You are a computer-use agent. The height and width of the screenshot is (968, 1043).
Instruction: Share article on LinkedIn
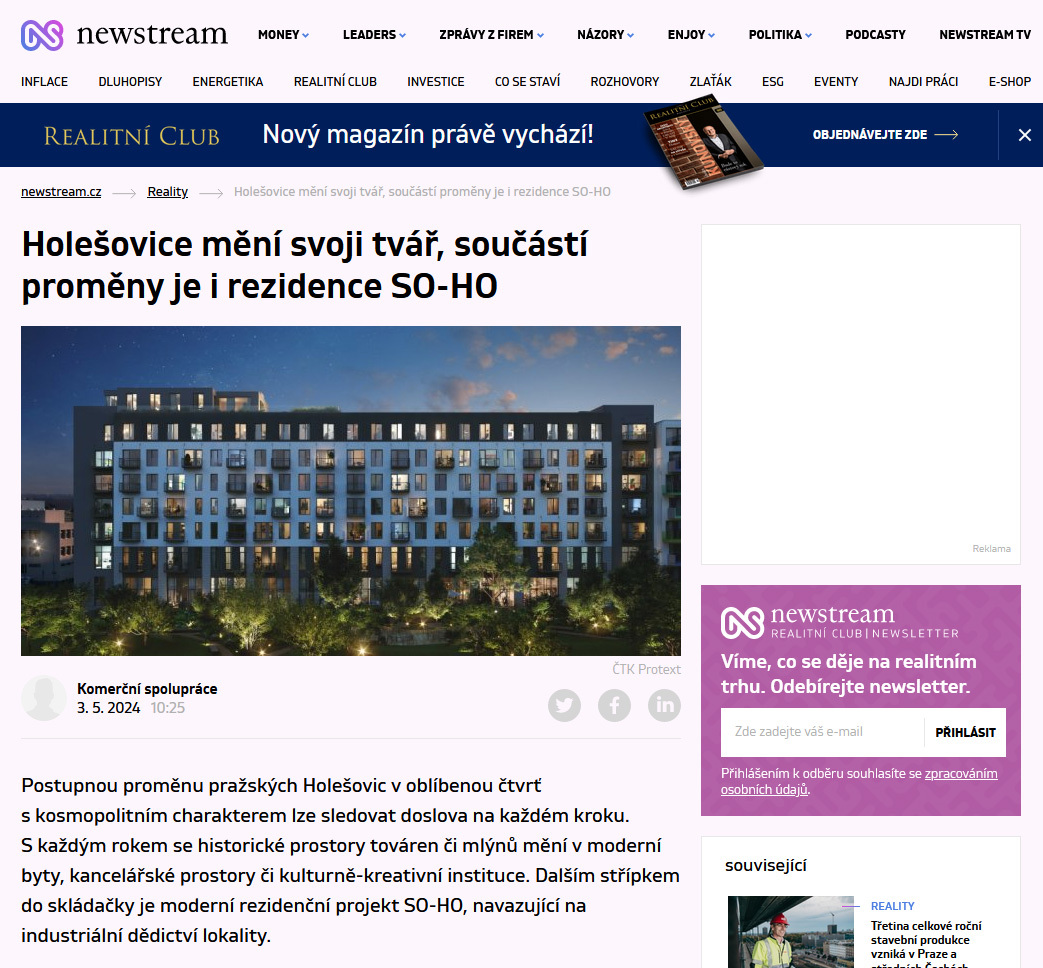click(665, 705)
